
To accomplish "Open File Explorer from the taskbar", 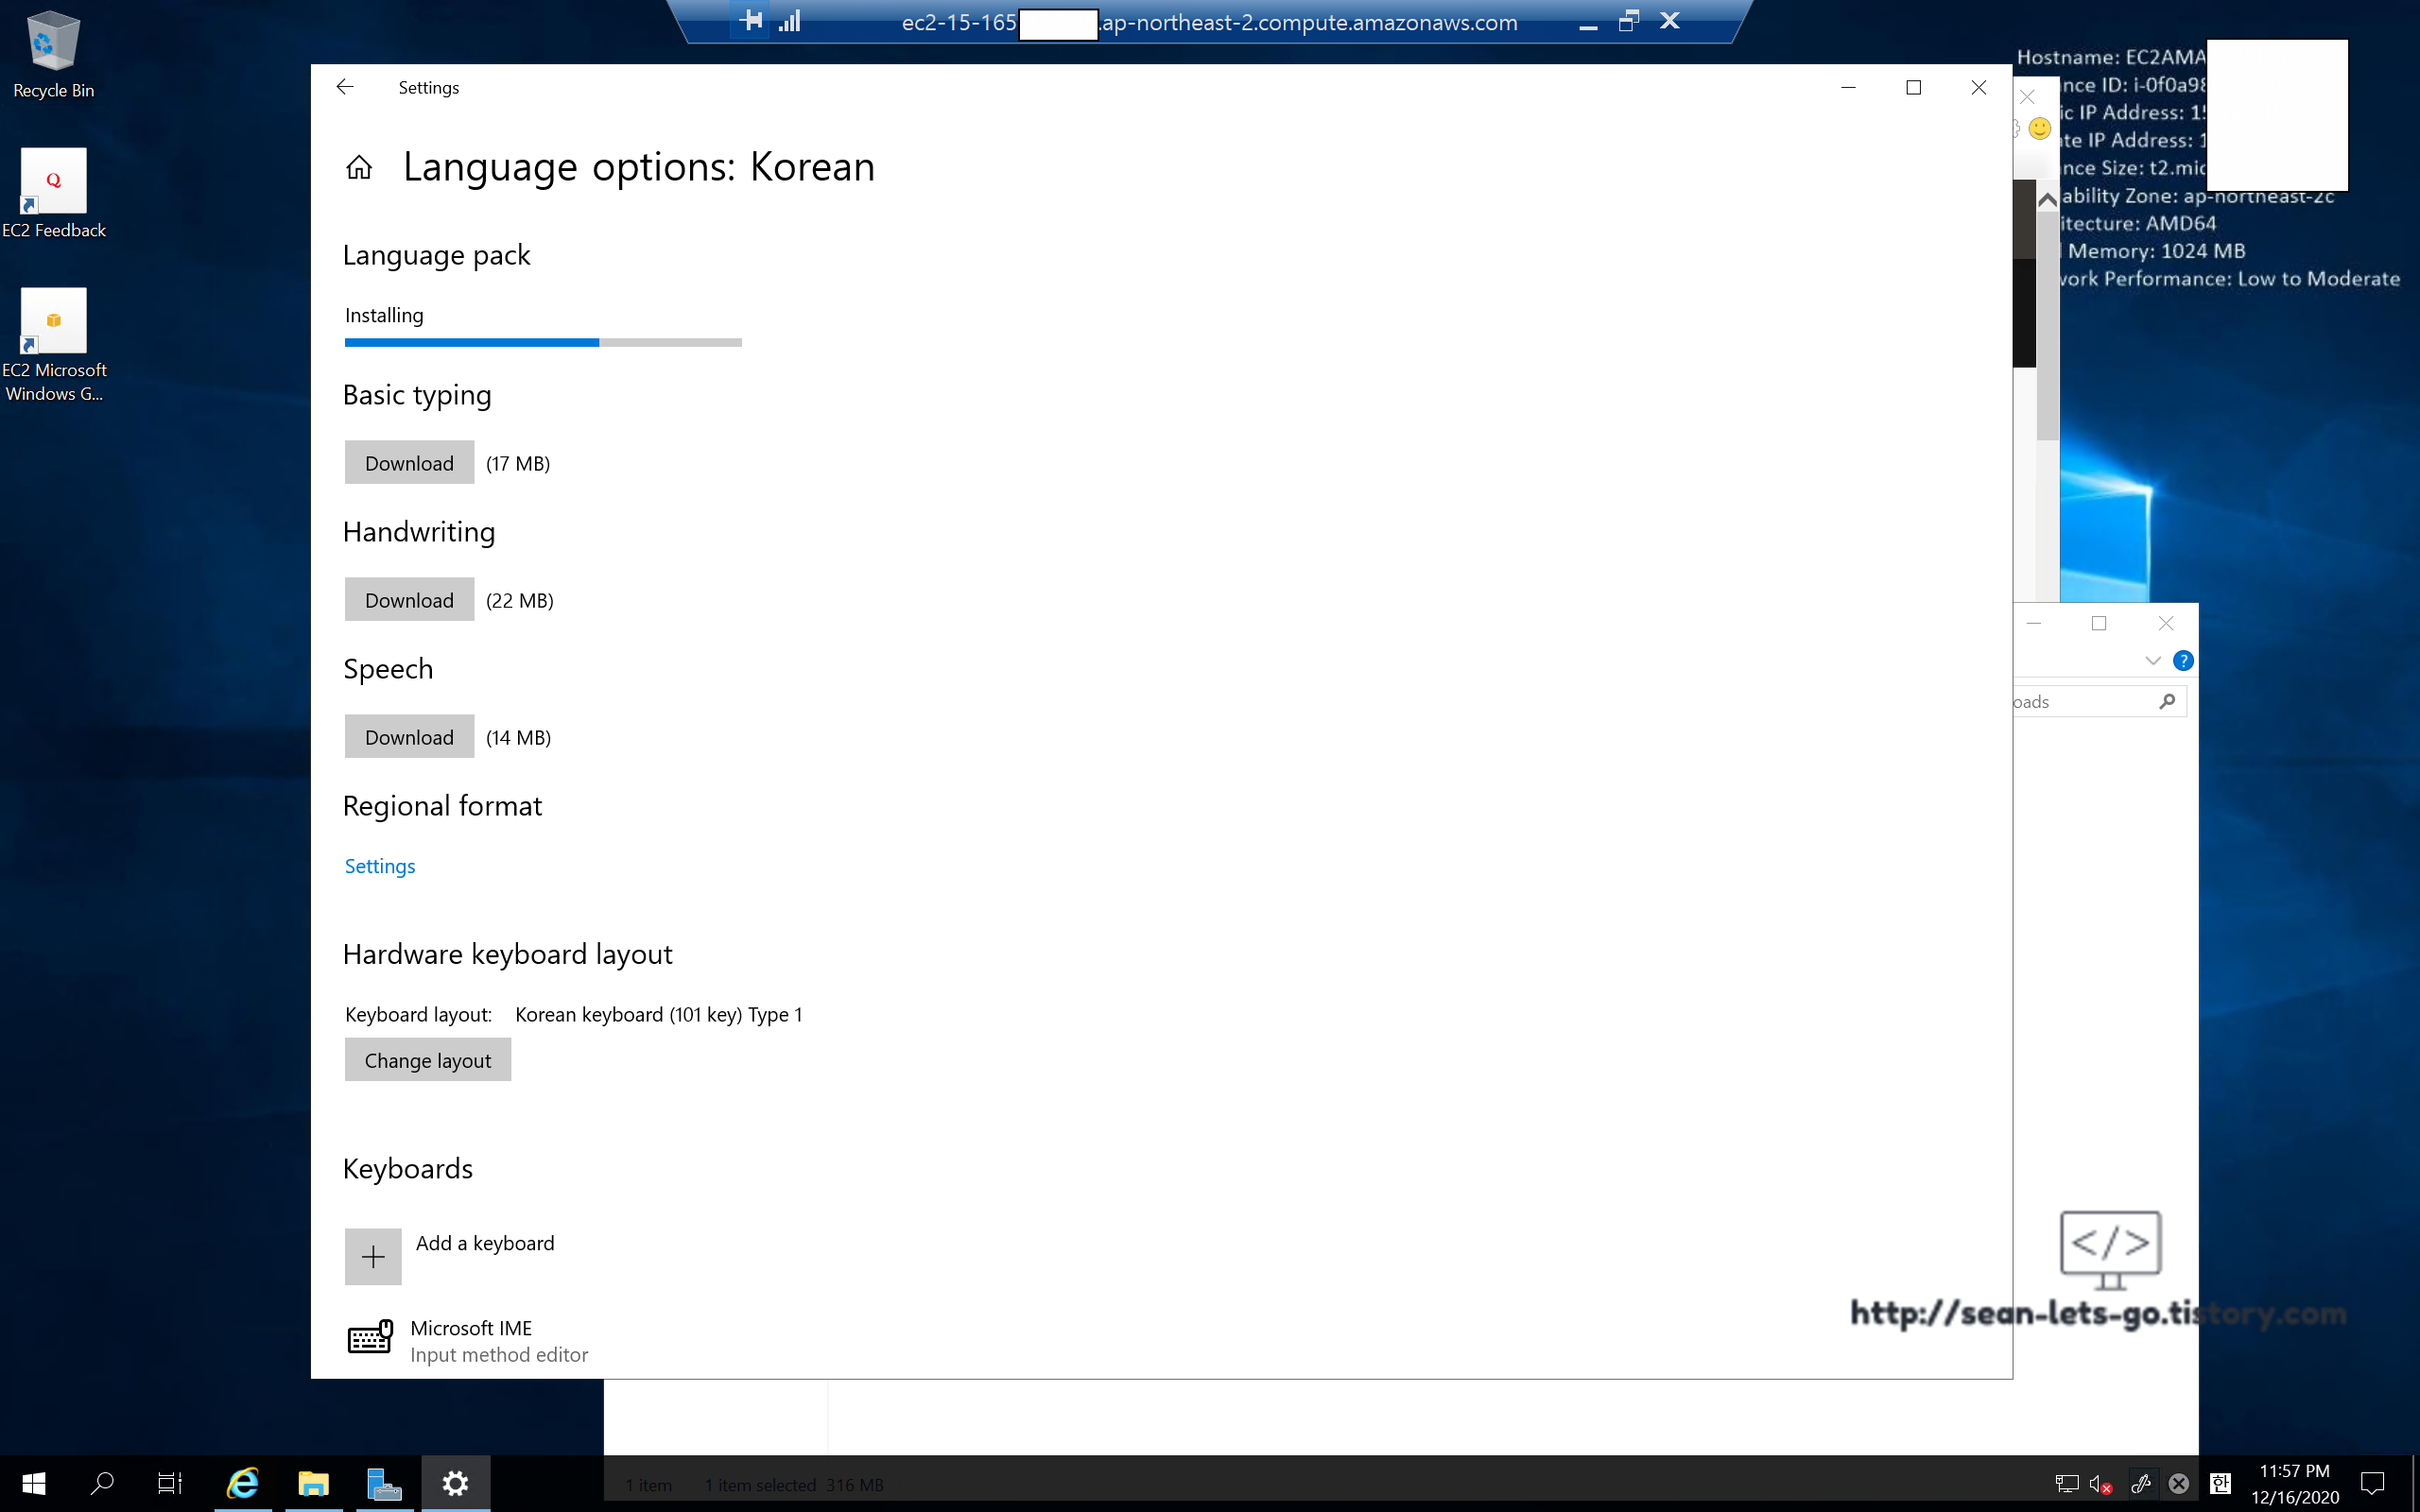I will (313, 1483).
